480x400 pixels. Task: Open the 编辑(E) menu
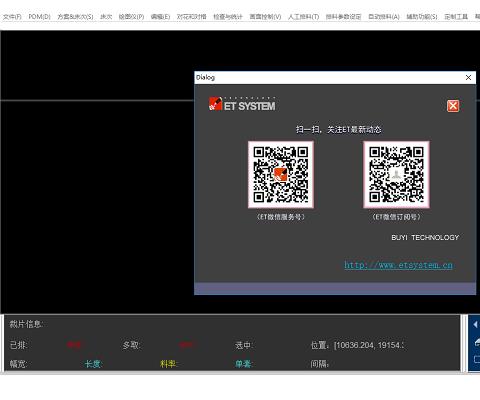[160, 17]
